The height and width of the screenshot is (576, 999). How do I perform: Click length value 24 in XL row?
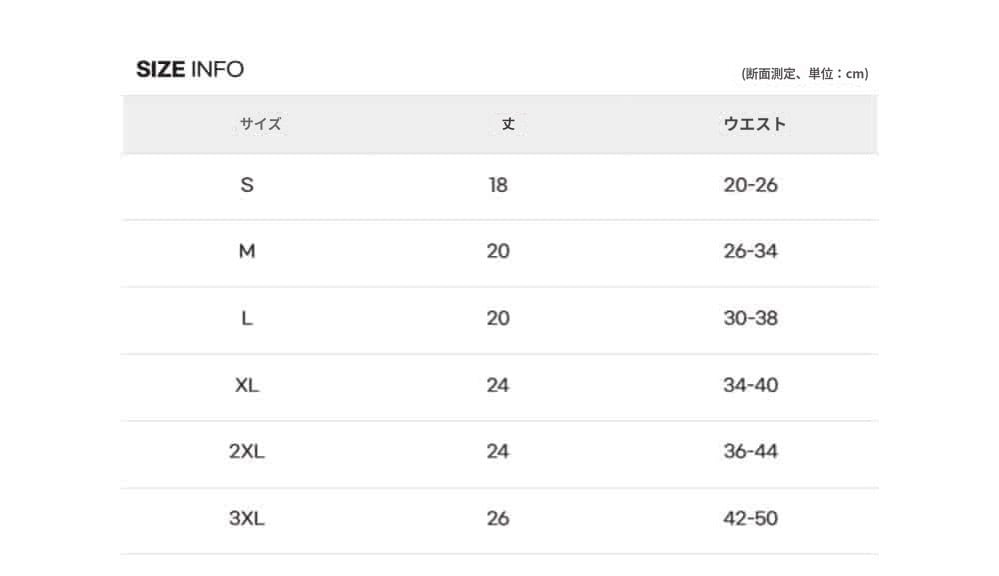[x=498, y=385]
